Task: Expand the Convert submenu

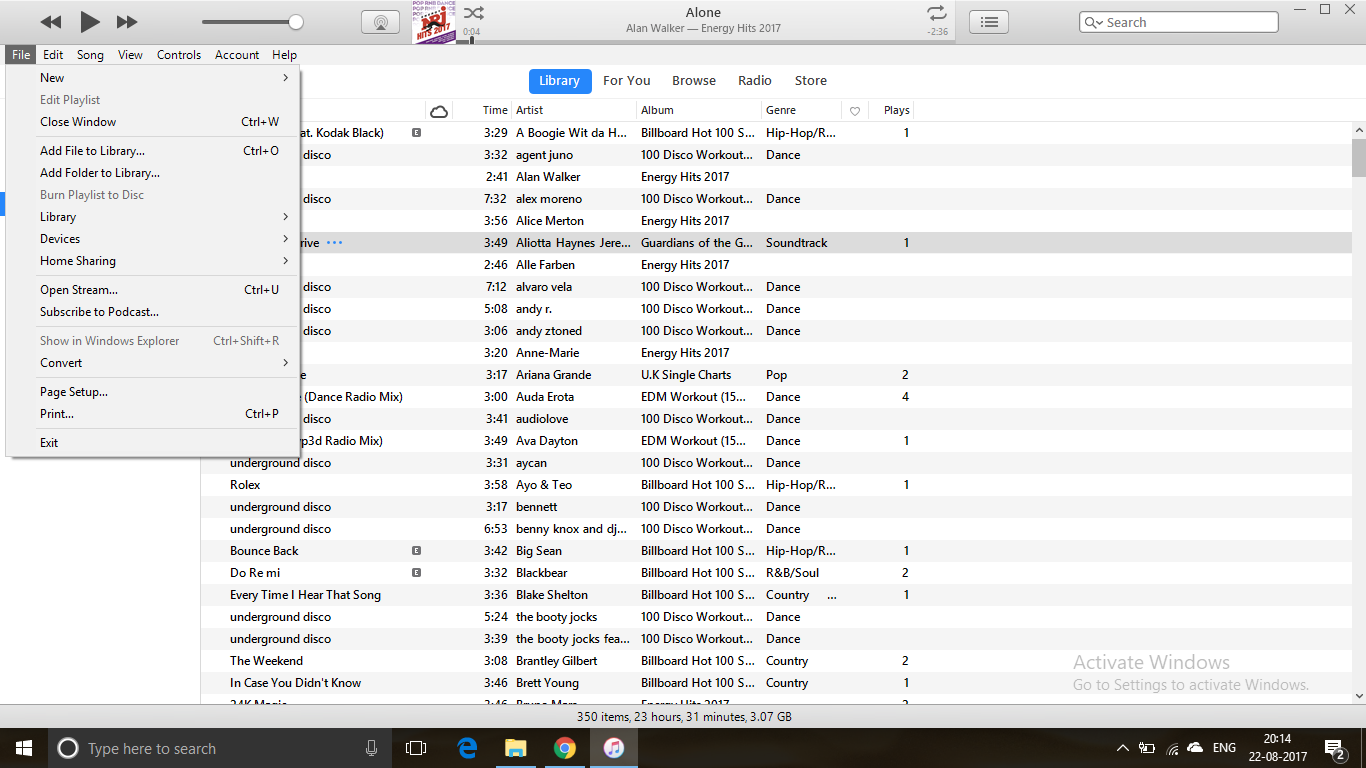Action: click(153, 363)
